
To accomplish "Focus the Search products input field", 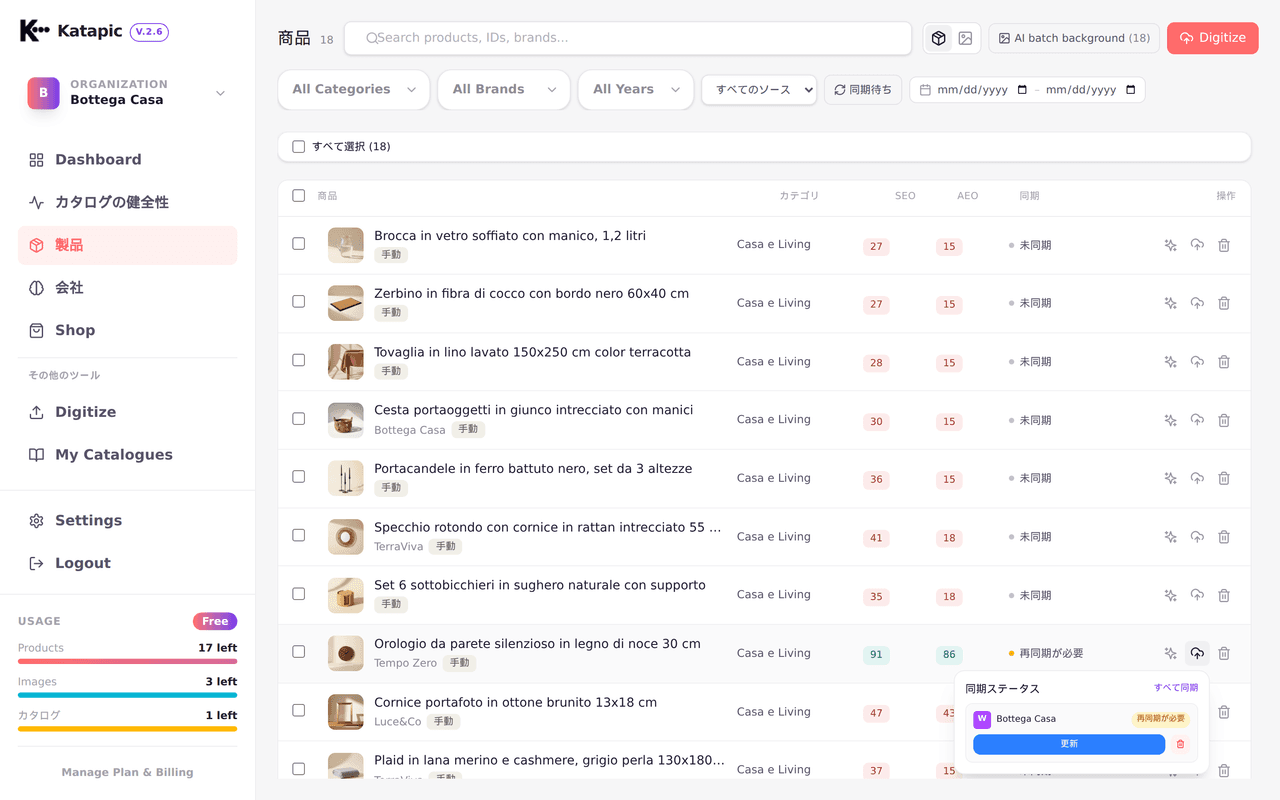I will pyautogui.click(x=628, y=38).
